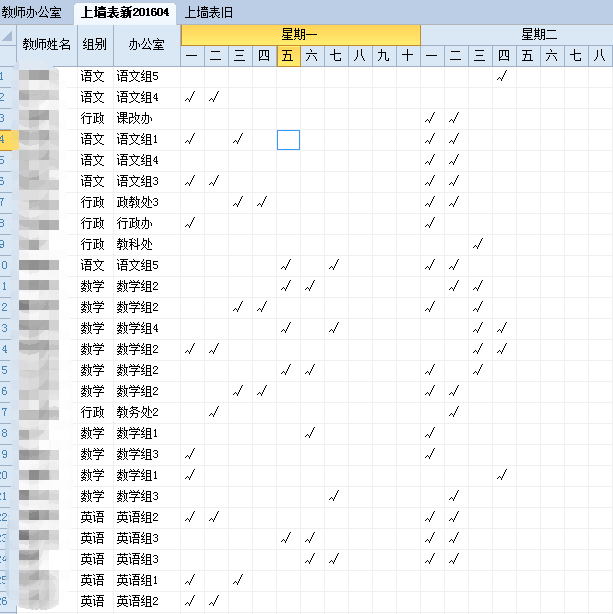The width and height of the screenshot is (613, 614).
Task: Select the 组别 column header
Action: tap(95, 45)
